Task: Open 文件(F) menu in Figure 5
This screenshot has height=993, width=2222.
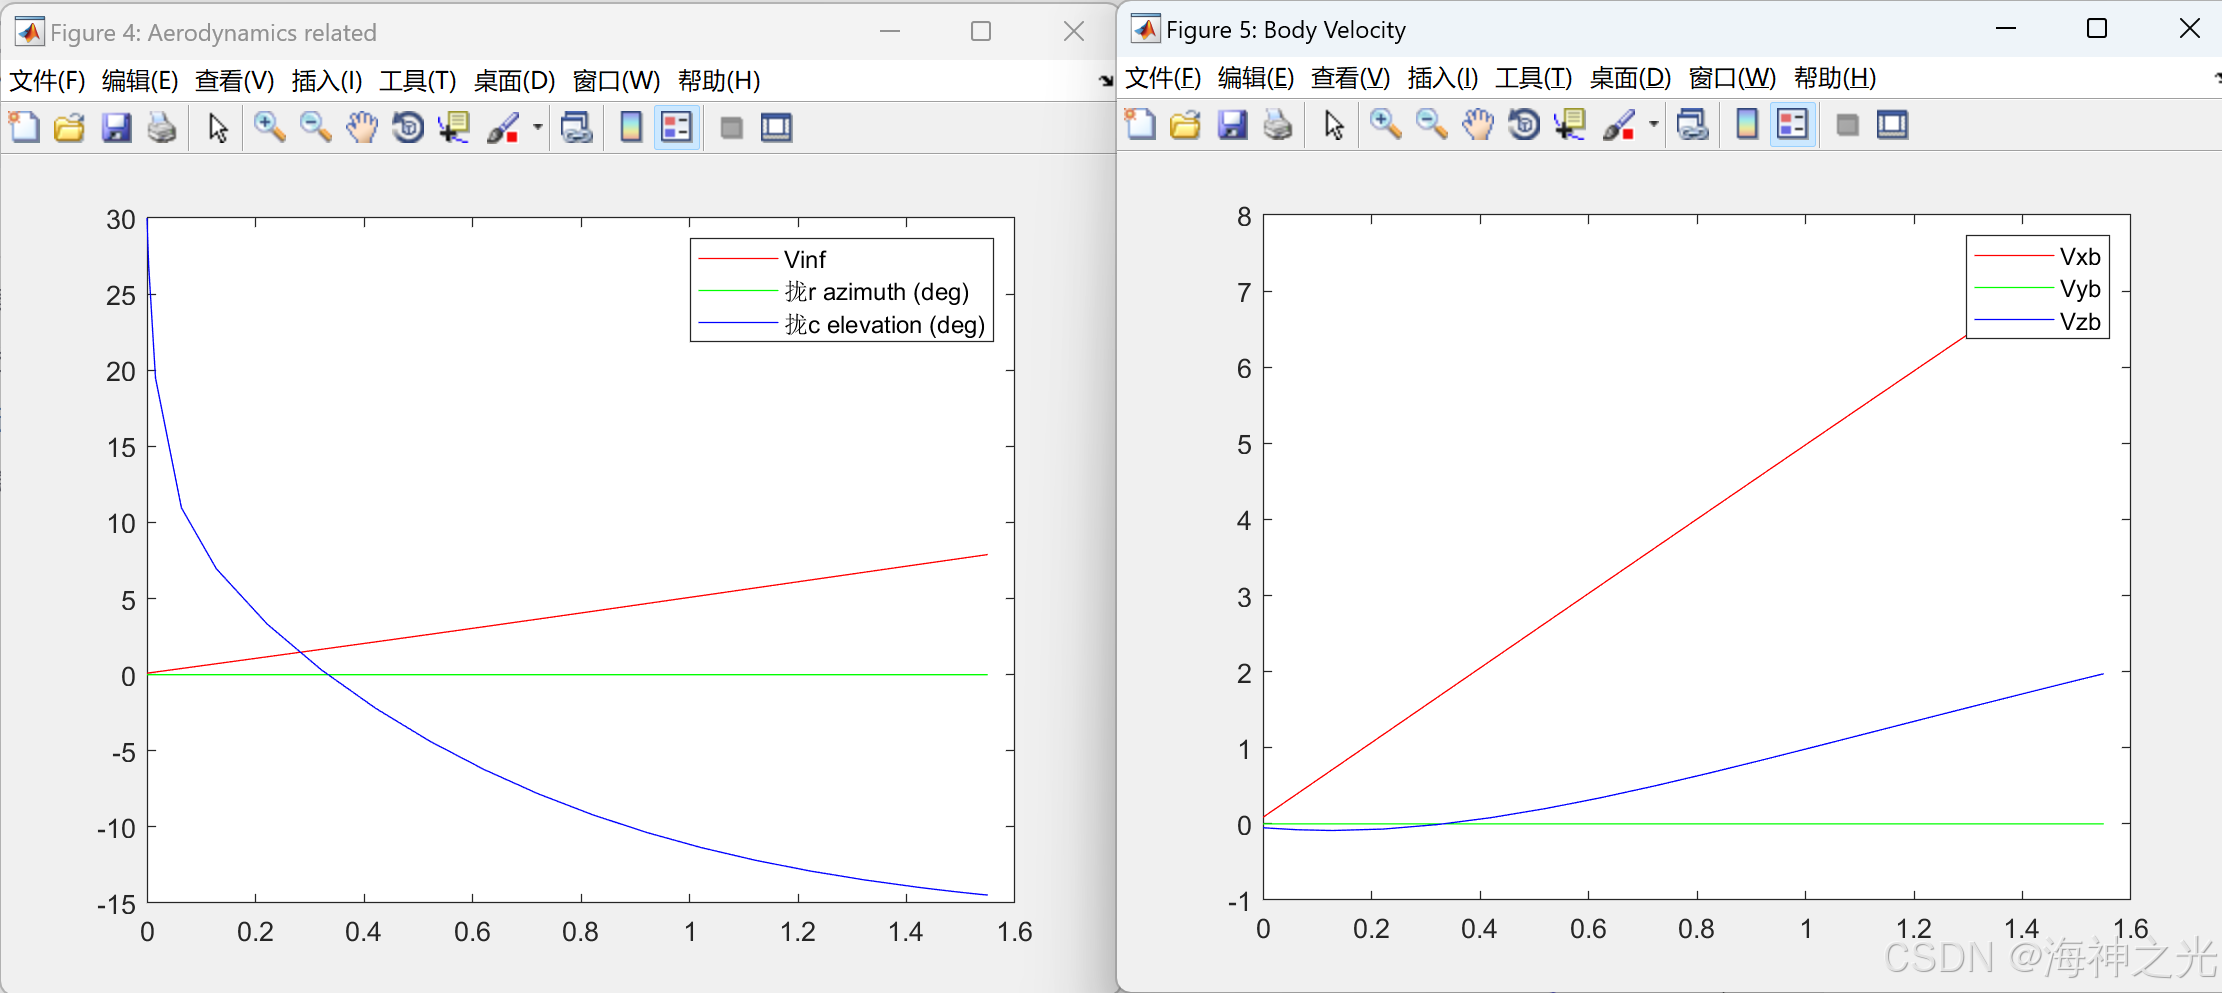Action: tap(1163, 77)
